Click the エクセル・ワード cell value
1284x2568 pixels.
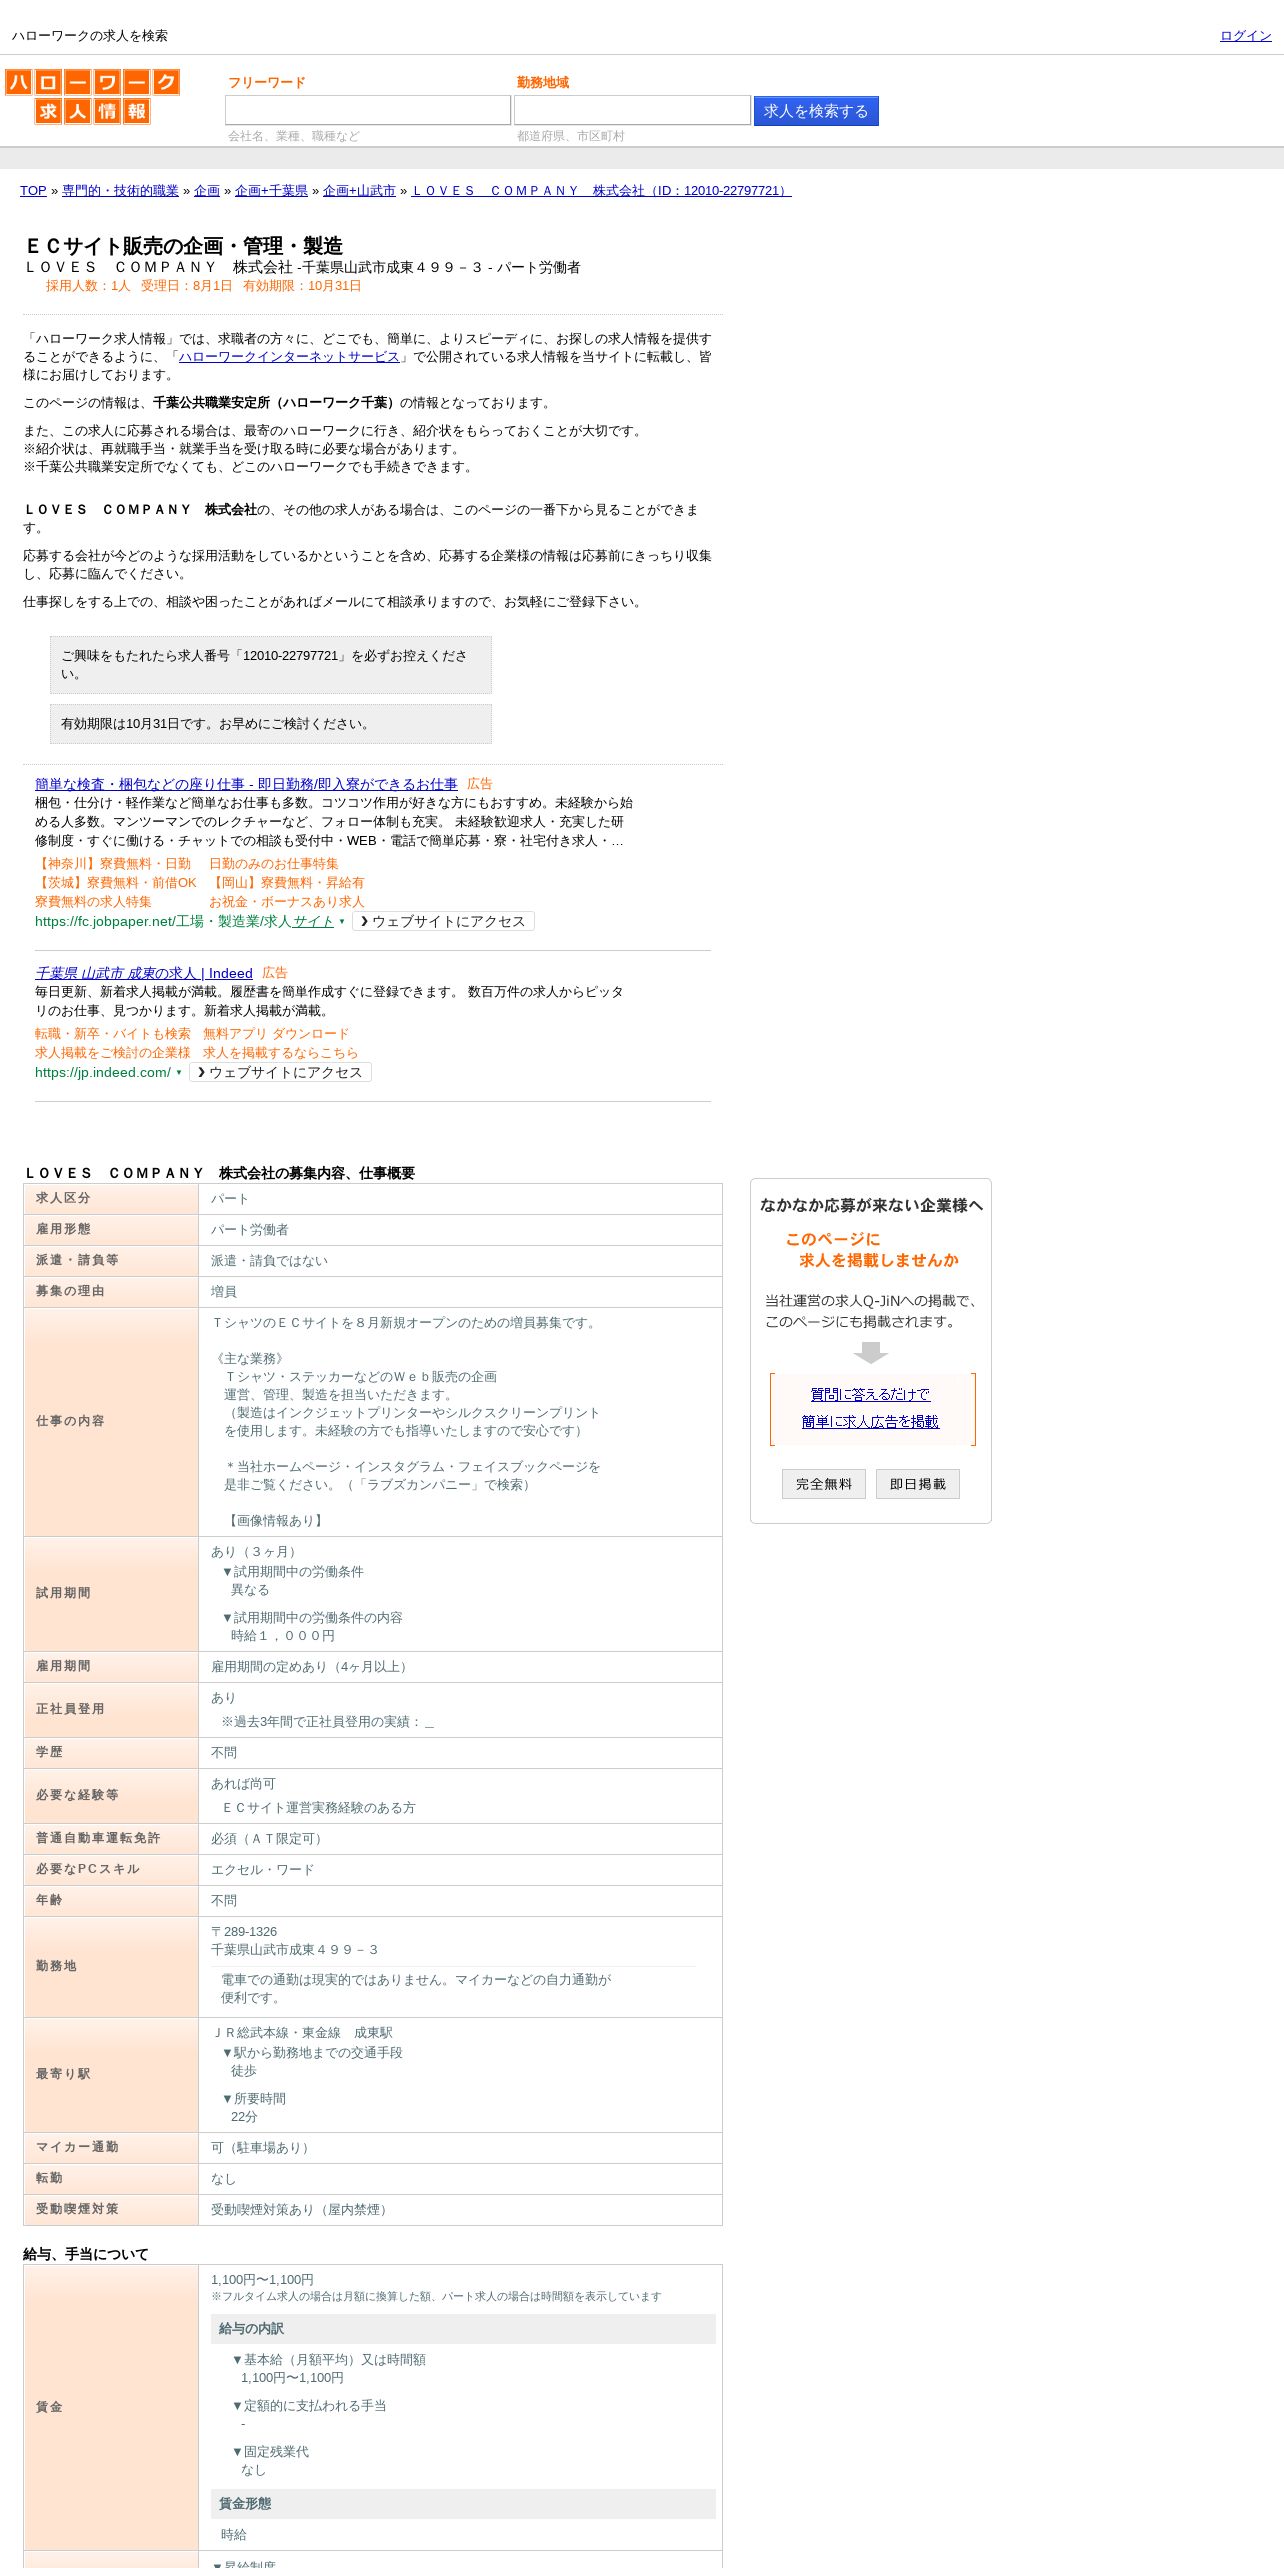262,1870
